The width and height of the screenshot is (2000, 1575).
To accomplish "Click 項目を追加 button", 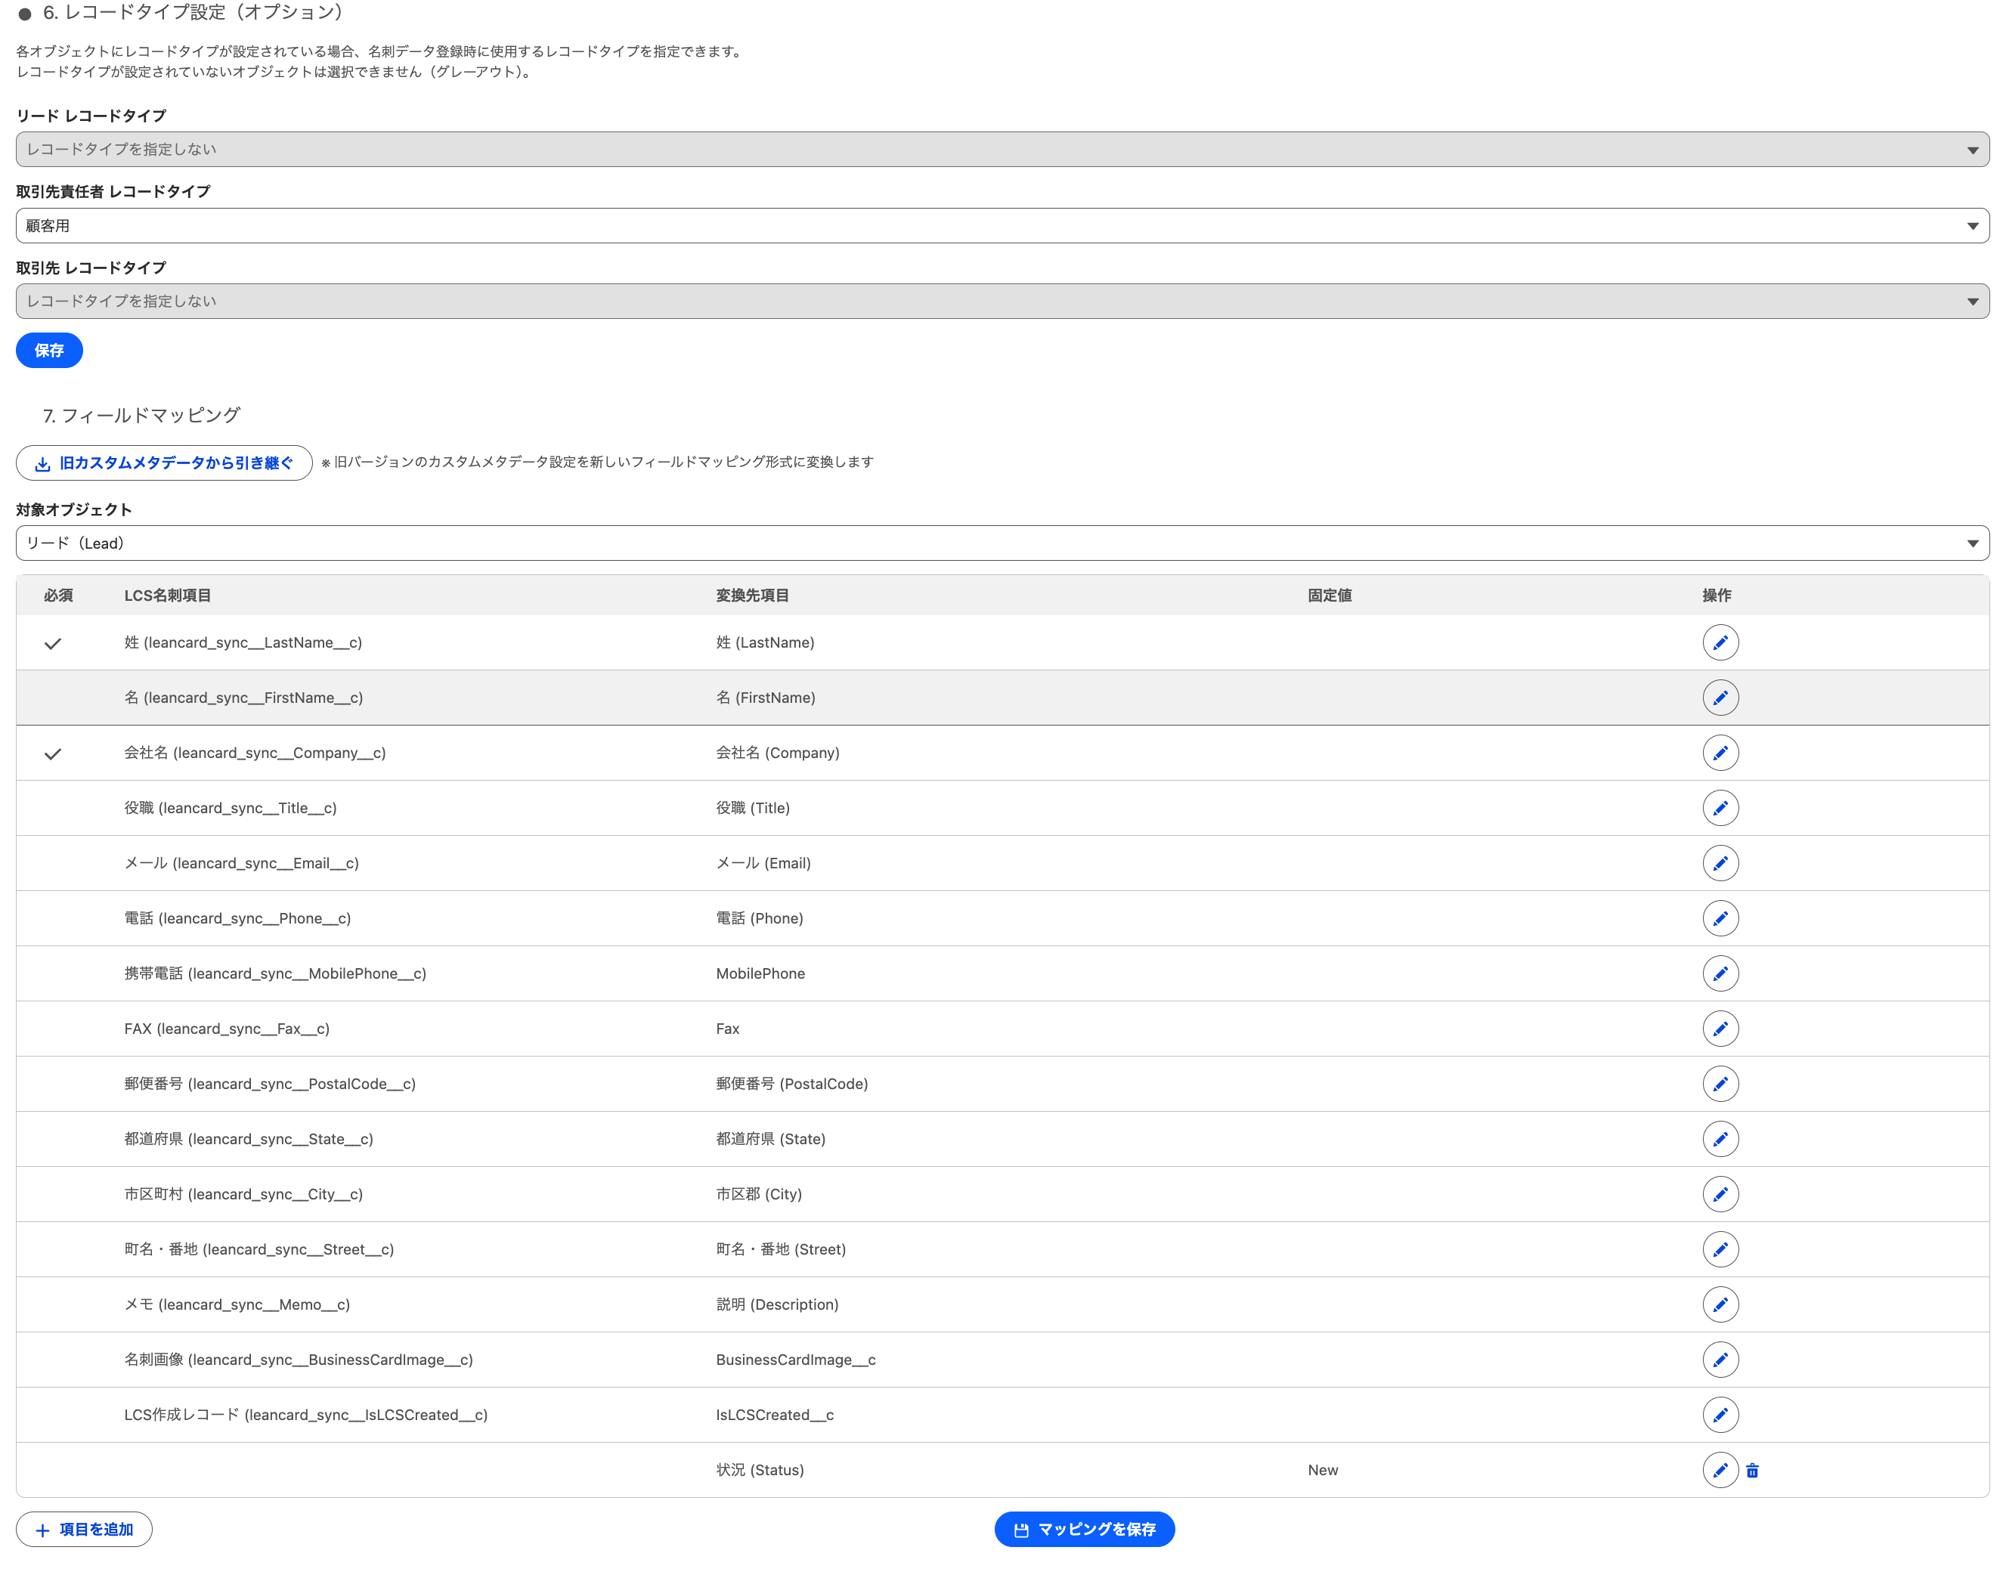I will [84, 1529].
